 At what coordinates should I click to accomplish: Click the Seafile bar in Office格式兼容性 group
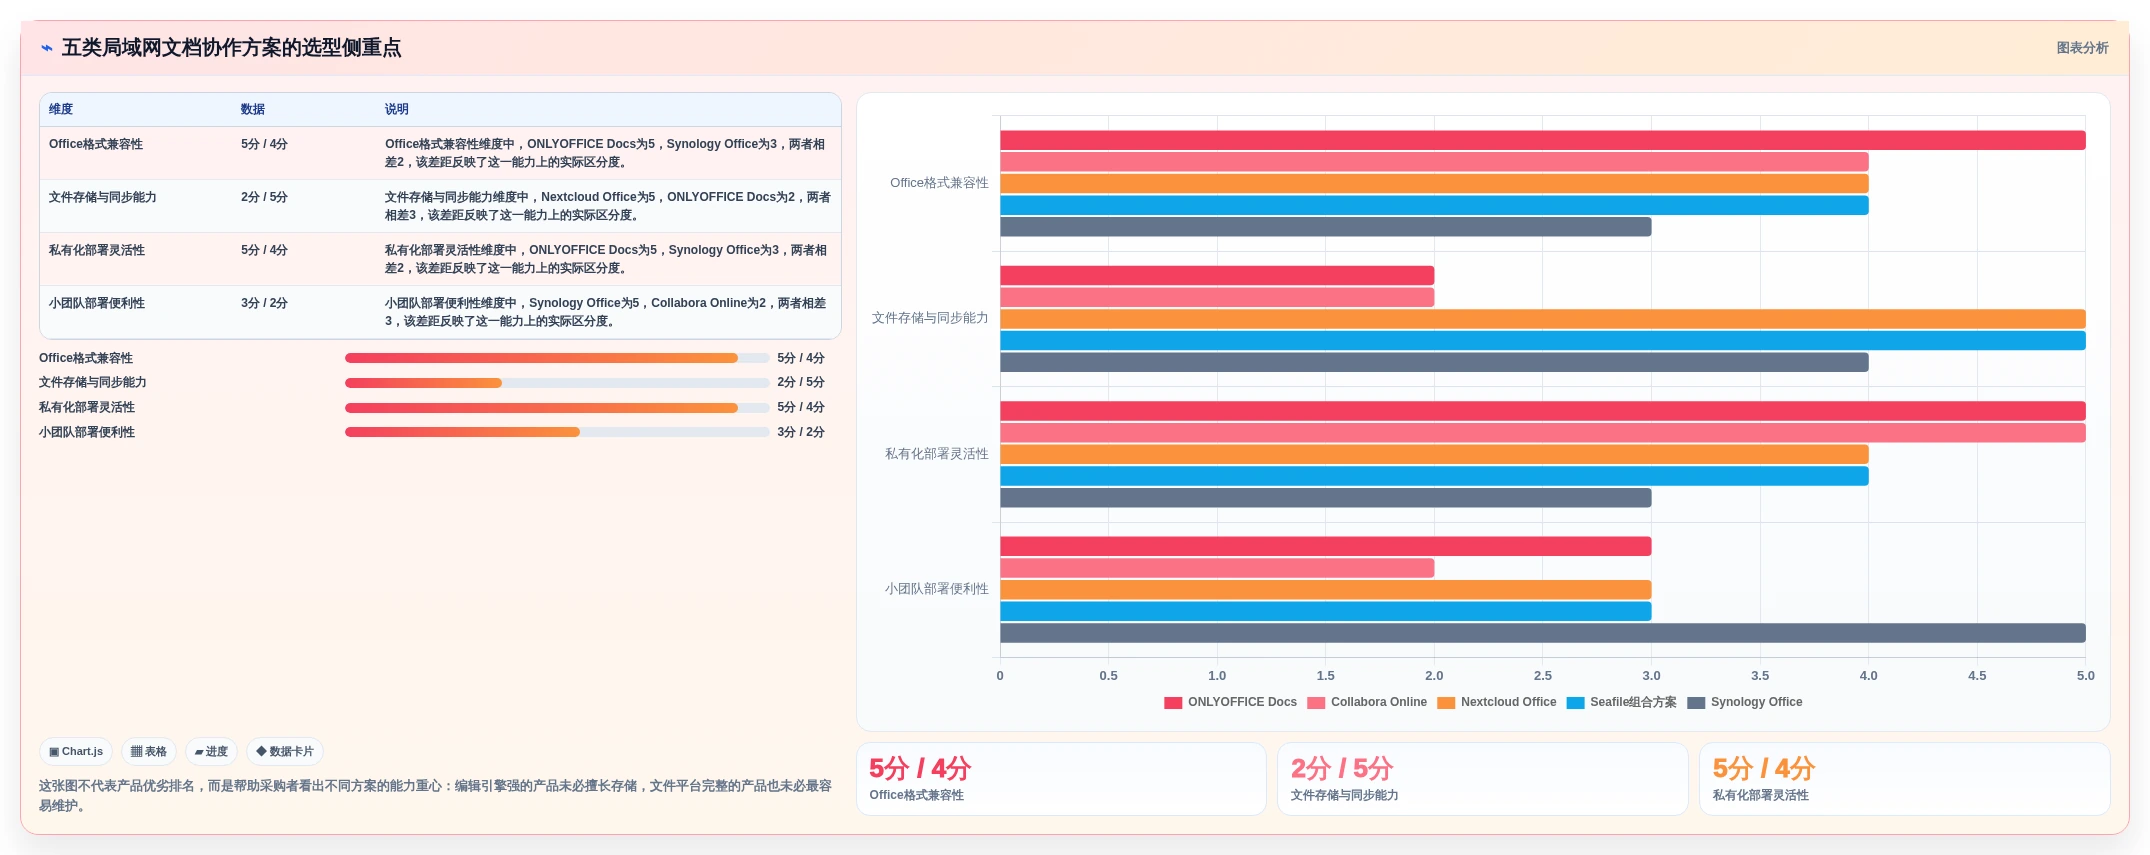coord(1434,205)
